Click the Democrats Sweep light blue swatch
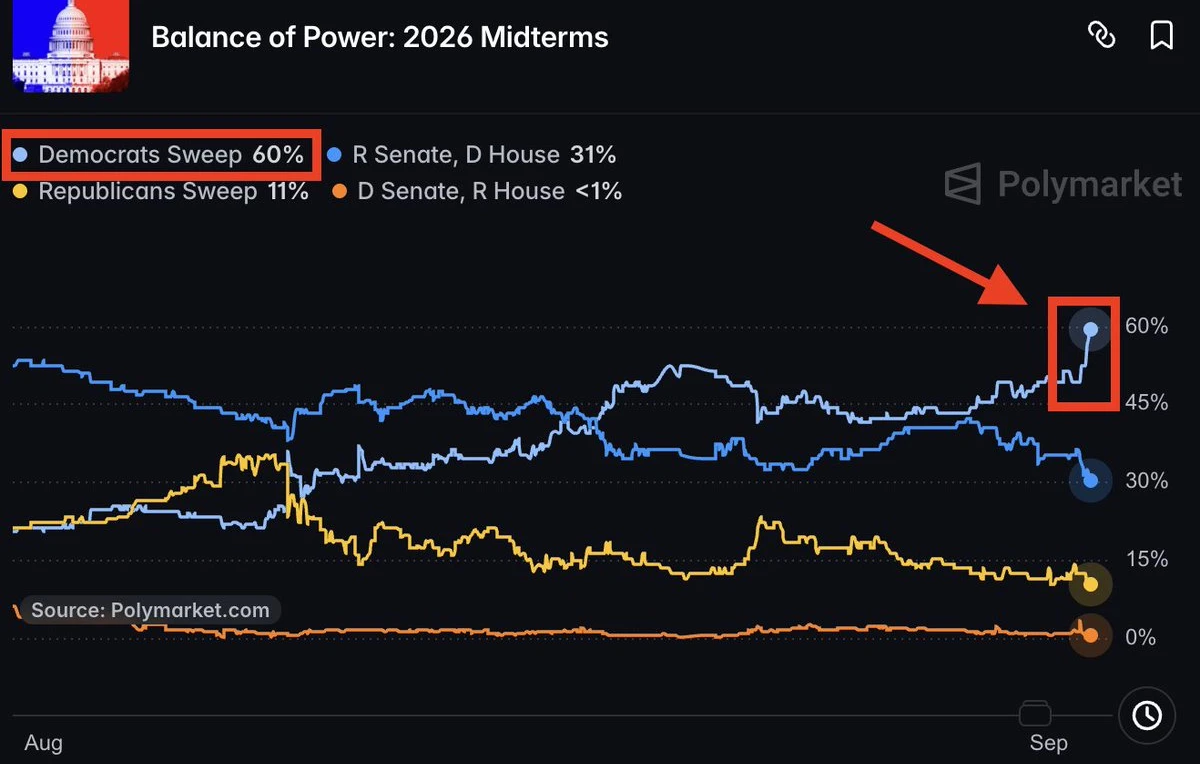The width and height of the screenshot is (1200, 764). click(20, 155)
